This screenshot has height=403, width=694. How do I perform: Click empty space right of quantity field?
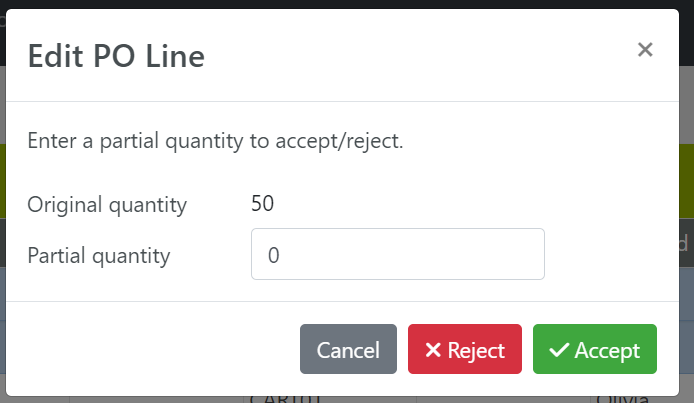(610, 255)
